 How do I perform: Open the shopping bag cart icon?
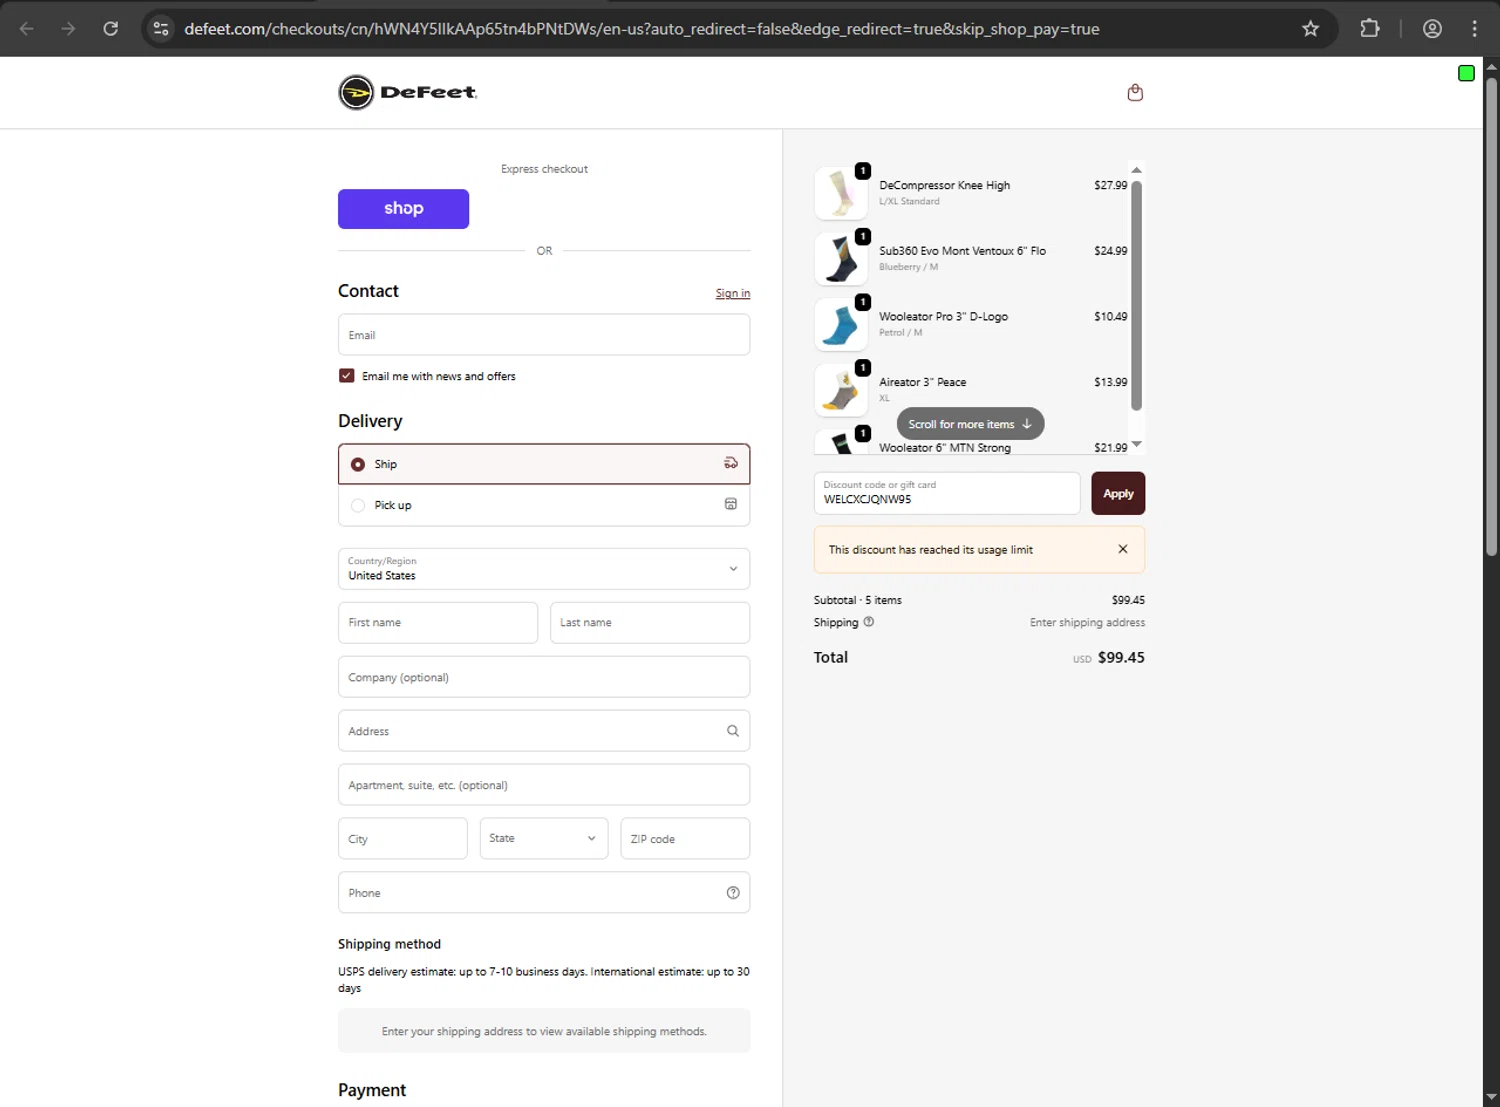coord(1135,92)
